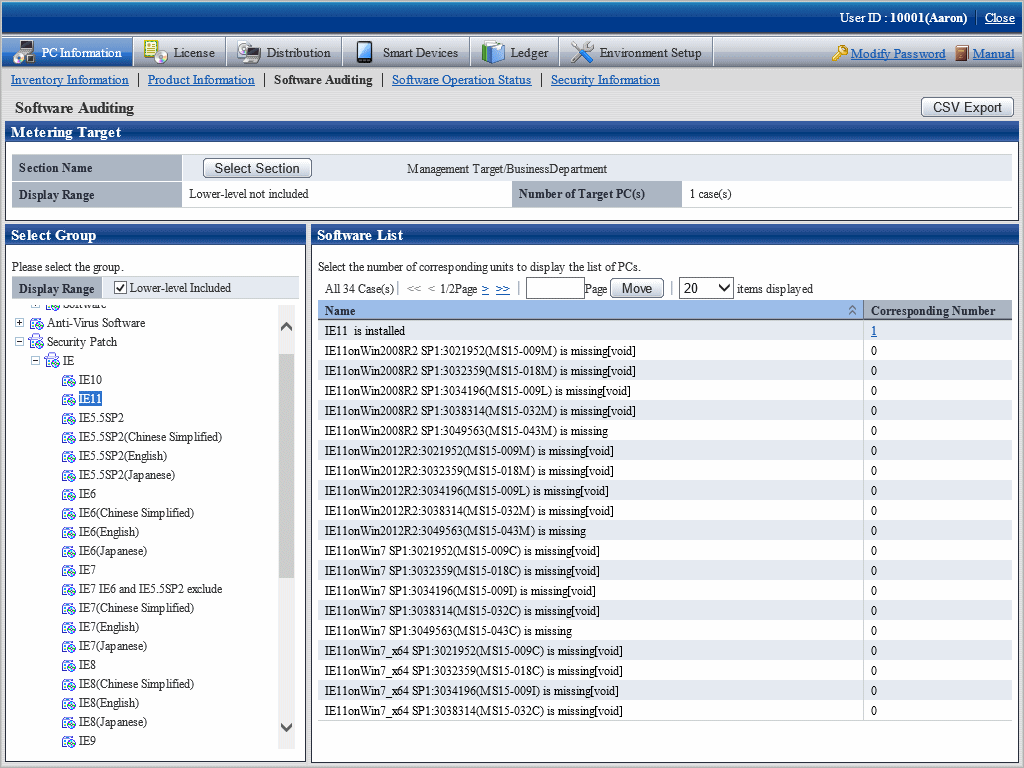The image size is (1024, 768).
Task: Click the tree scrollbar up arrow
Action: [x=286, y=327]
